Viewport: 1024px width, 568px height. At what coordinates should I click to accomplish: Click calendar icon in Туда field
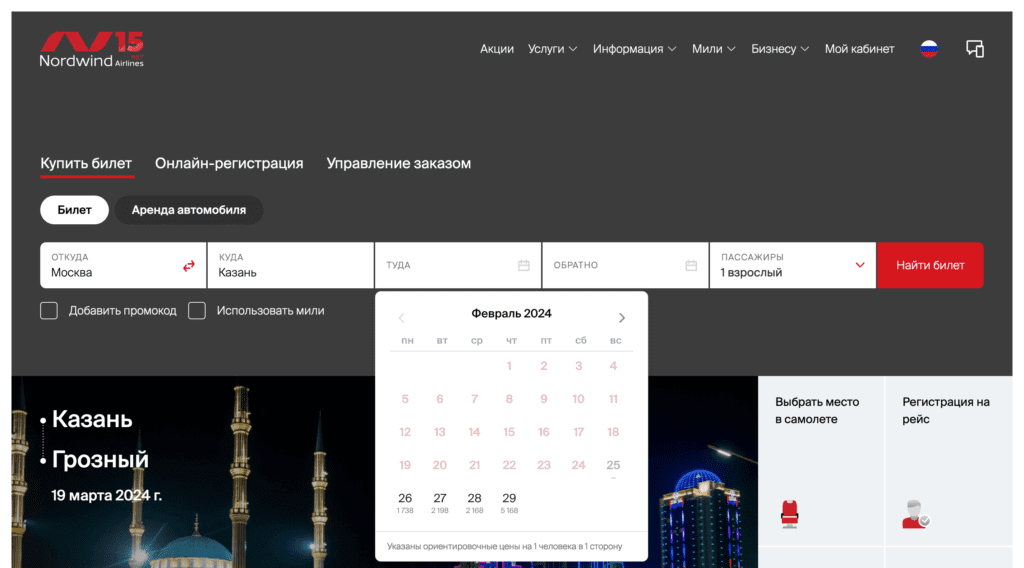524,266
